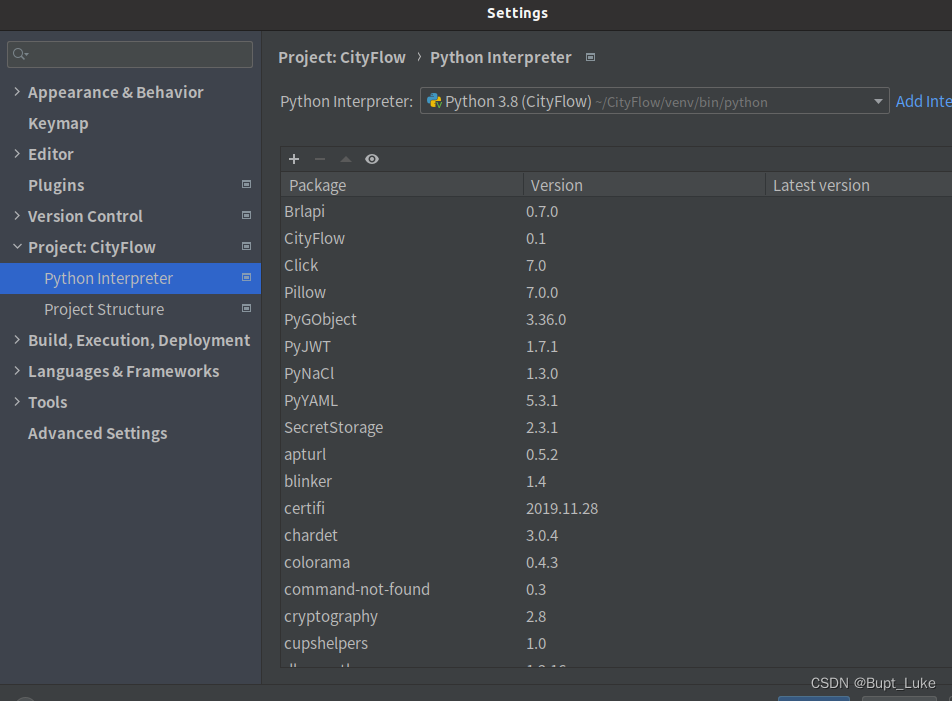Open Project Structure settings
Screen dimensions: 952x701
(104, 310)
